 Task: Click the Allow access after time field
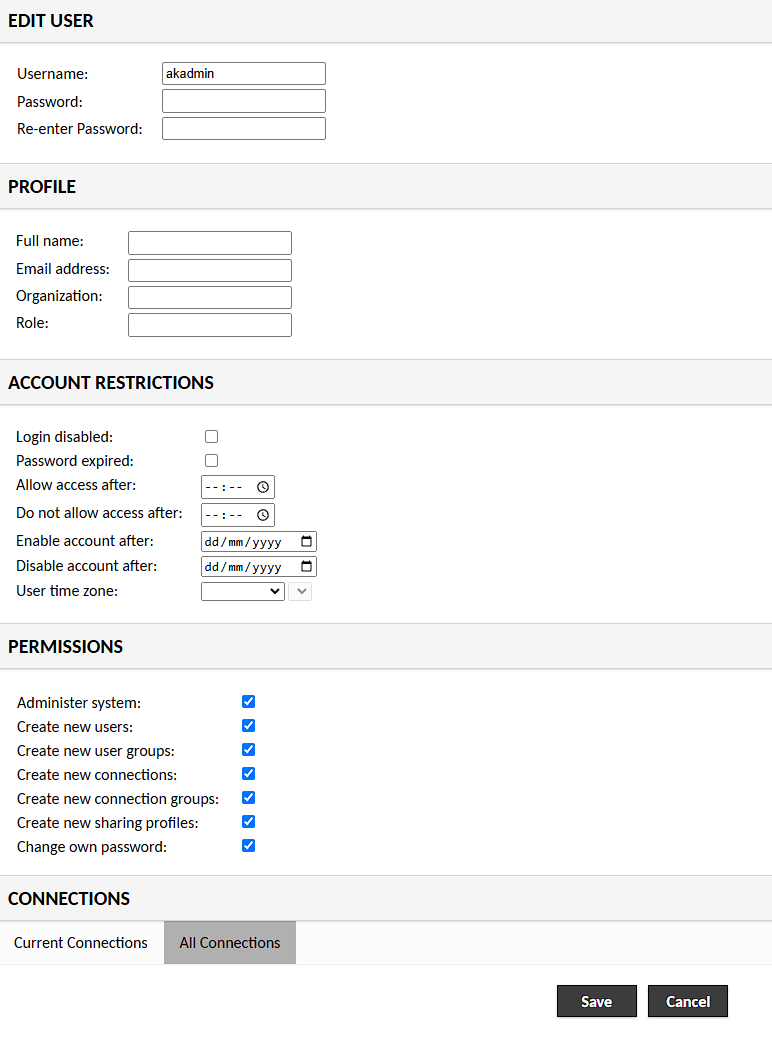pos(238,487)
